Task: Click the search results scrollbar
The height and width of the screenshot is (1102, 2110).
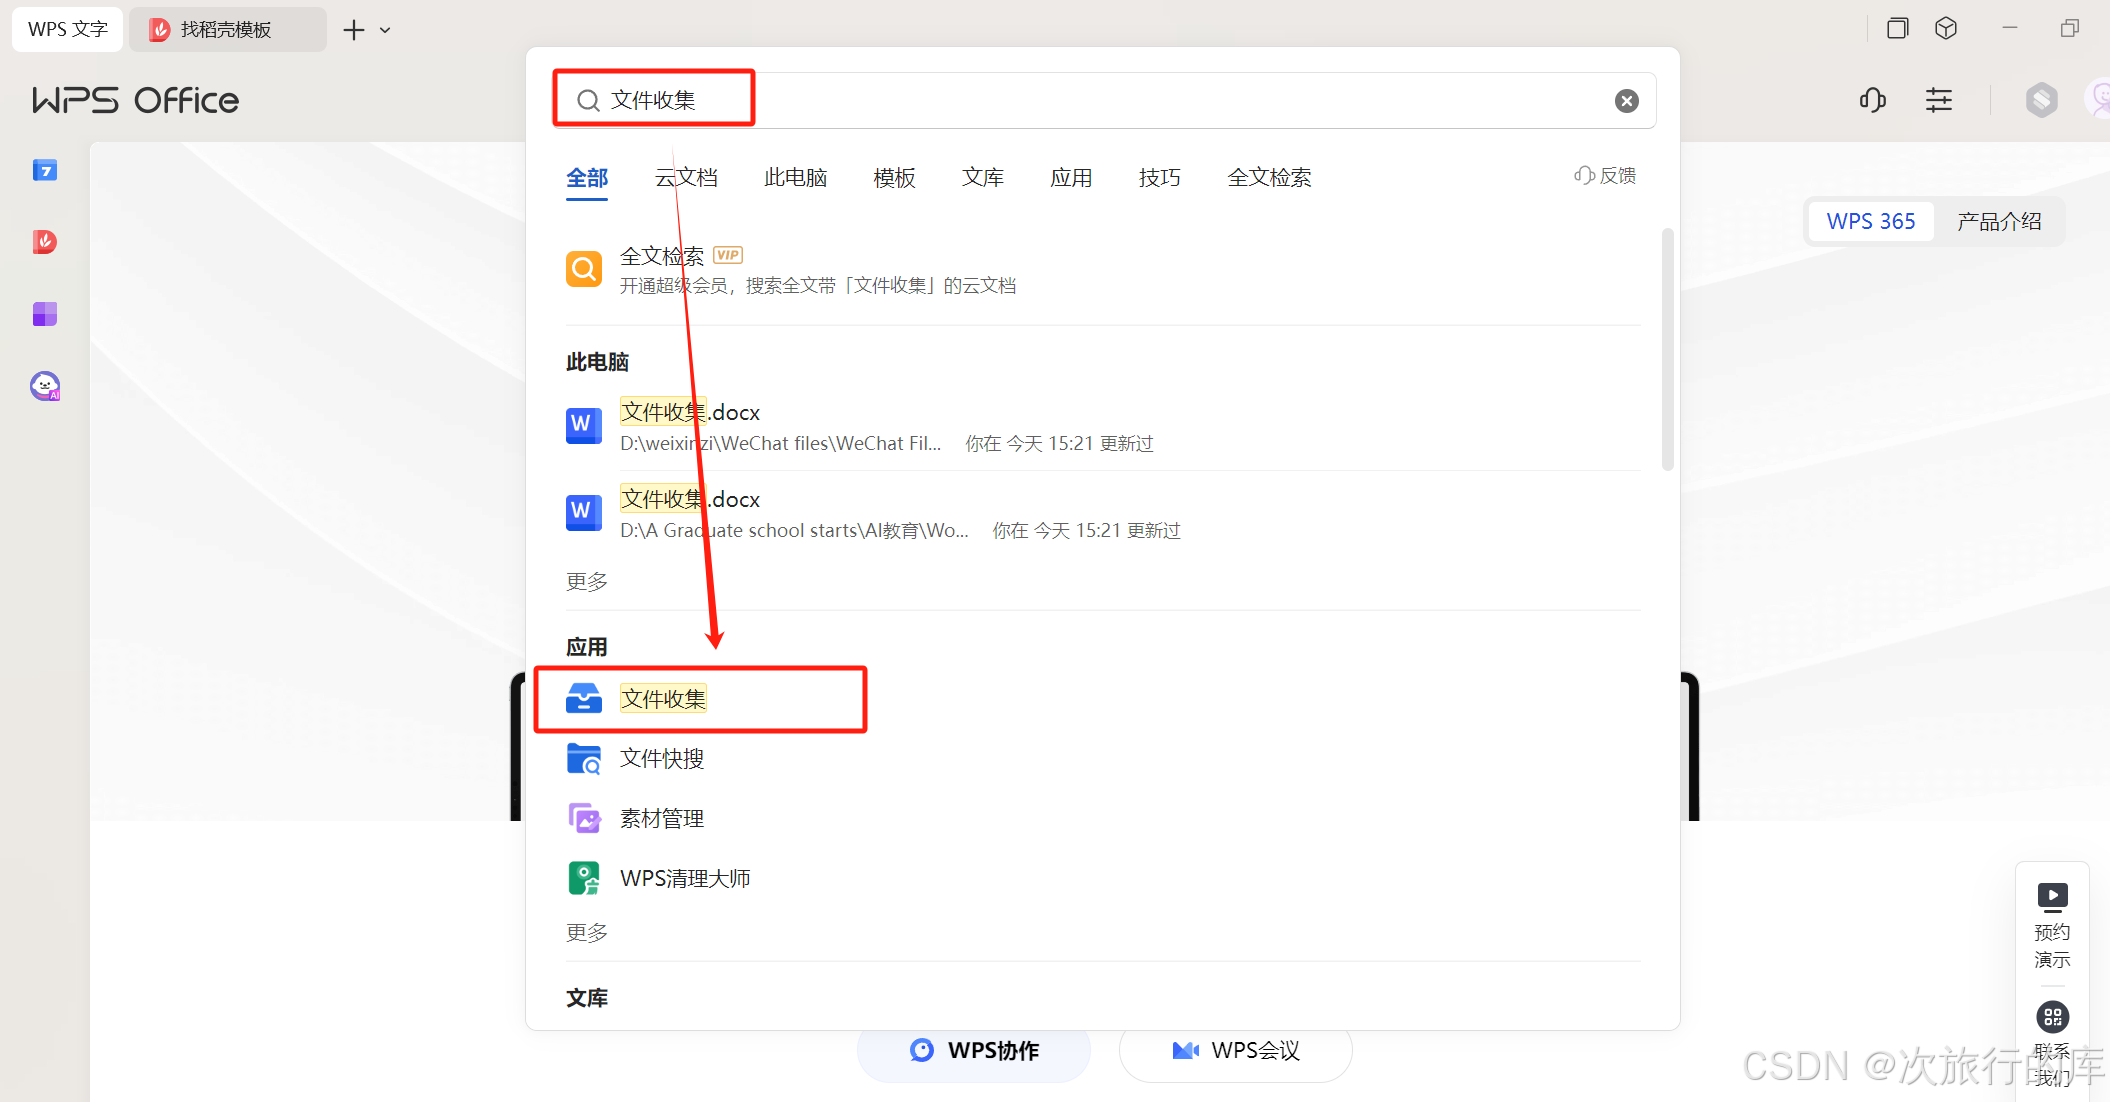Action: click(x=1667, y=350)
